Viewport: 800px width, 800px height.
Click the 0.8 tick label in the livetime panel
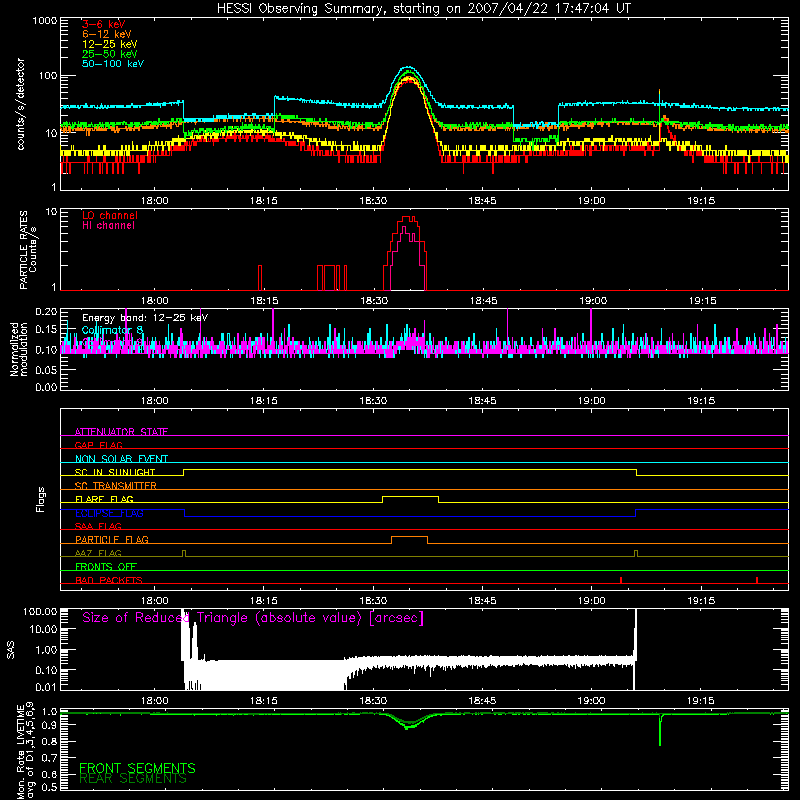49,741
